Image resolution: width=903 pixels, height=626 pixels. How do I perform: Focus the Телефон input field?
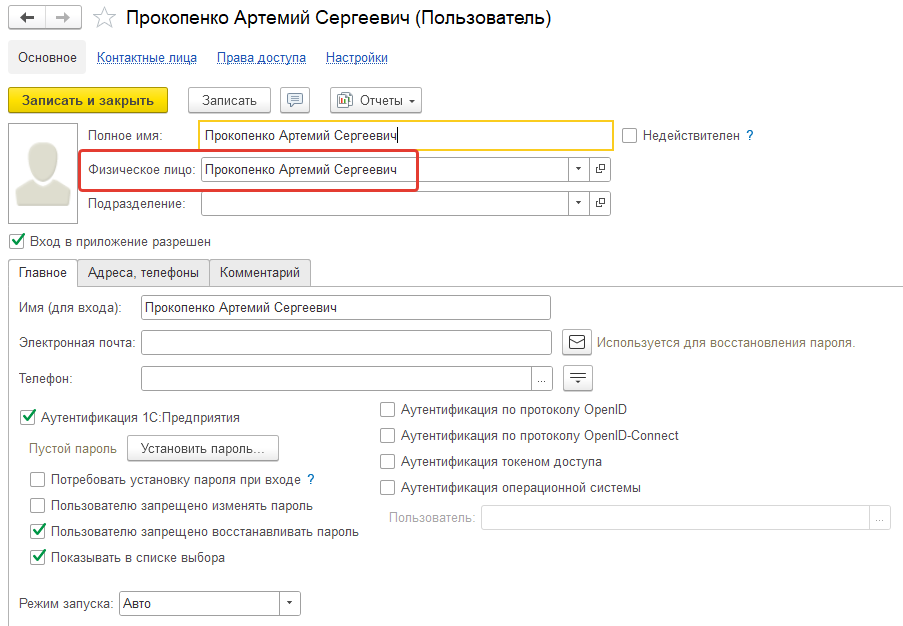point(336,378)
